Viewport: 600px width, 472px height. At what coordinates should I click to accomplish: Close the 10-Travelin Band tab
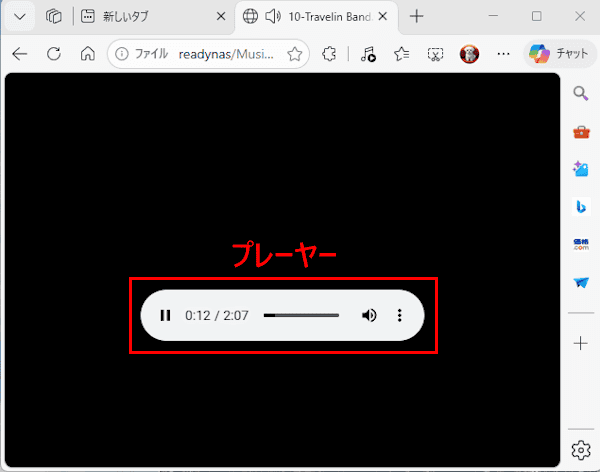coord(383,16)
